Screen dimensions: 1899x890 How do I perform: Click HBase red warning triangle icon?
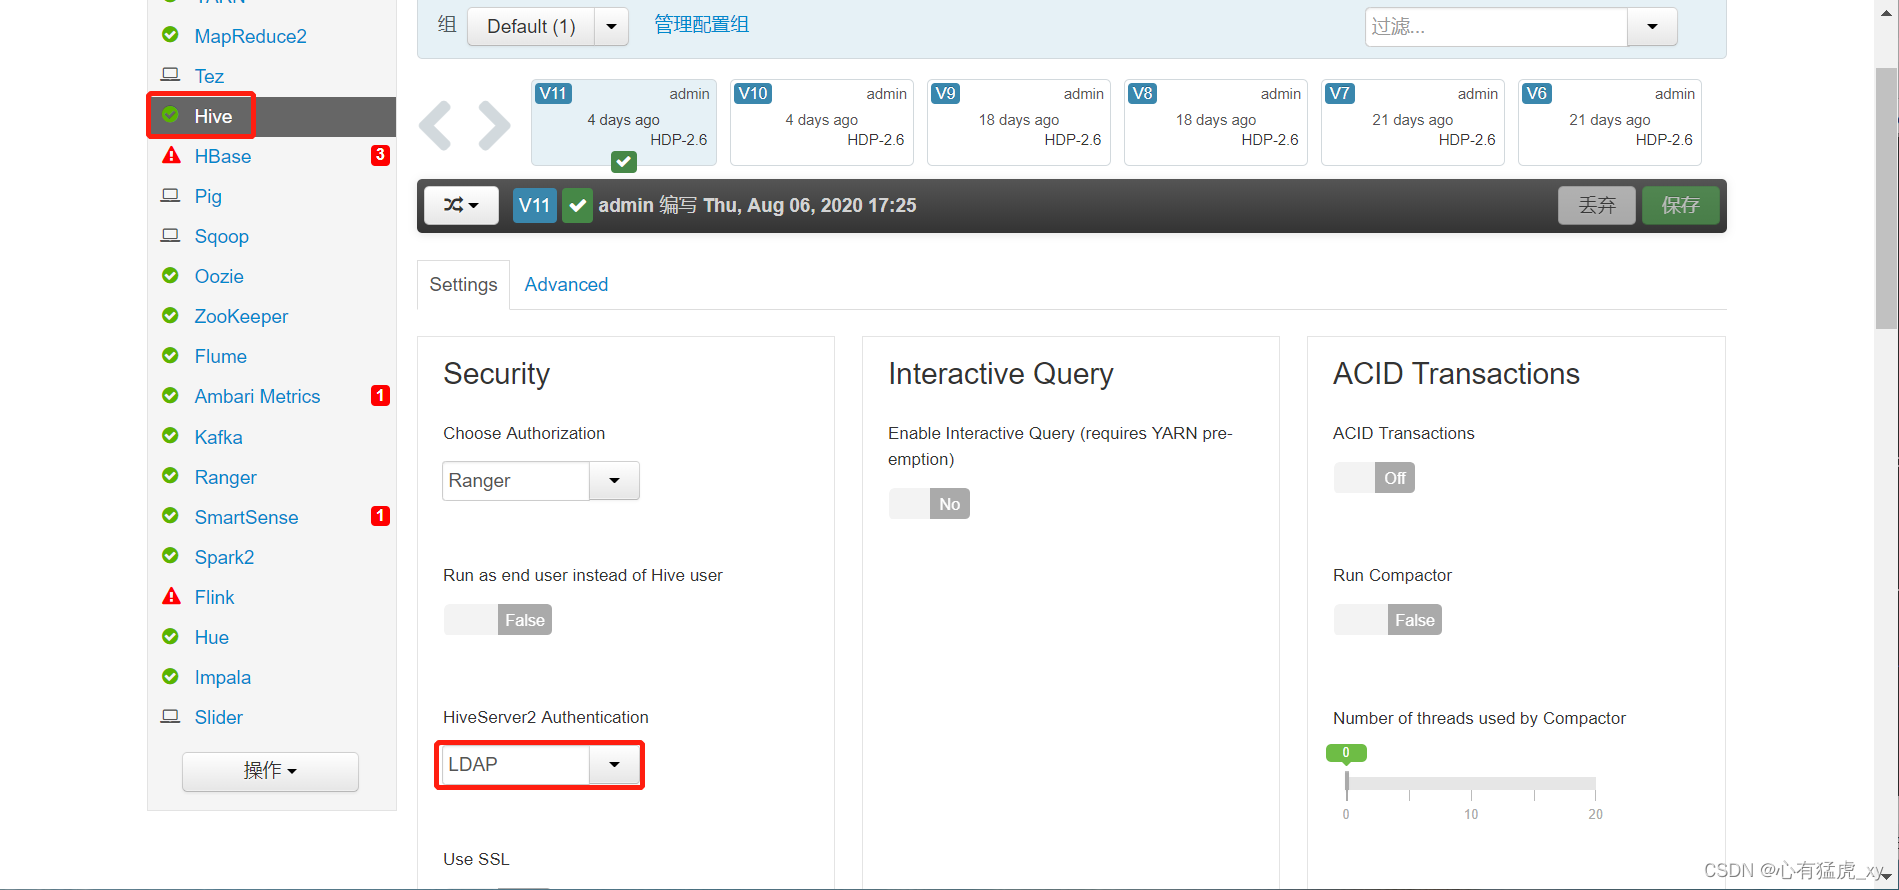tap(171, 155)
